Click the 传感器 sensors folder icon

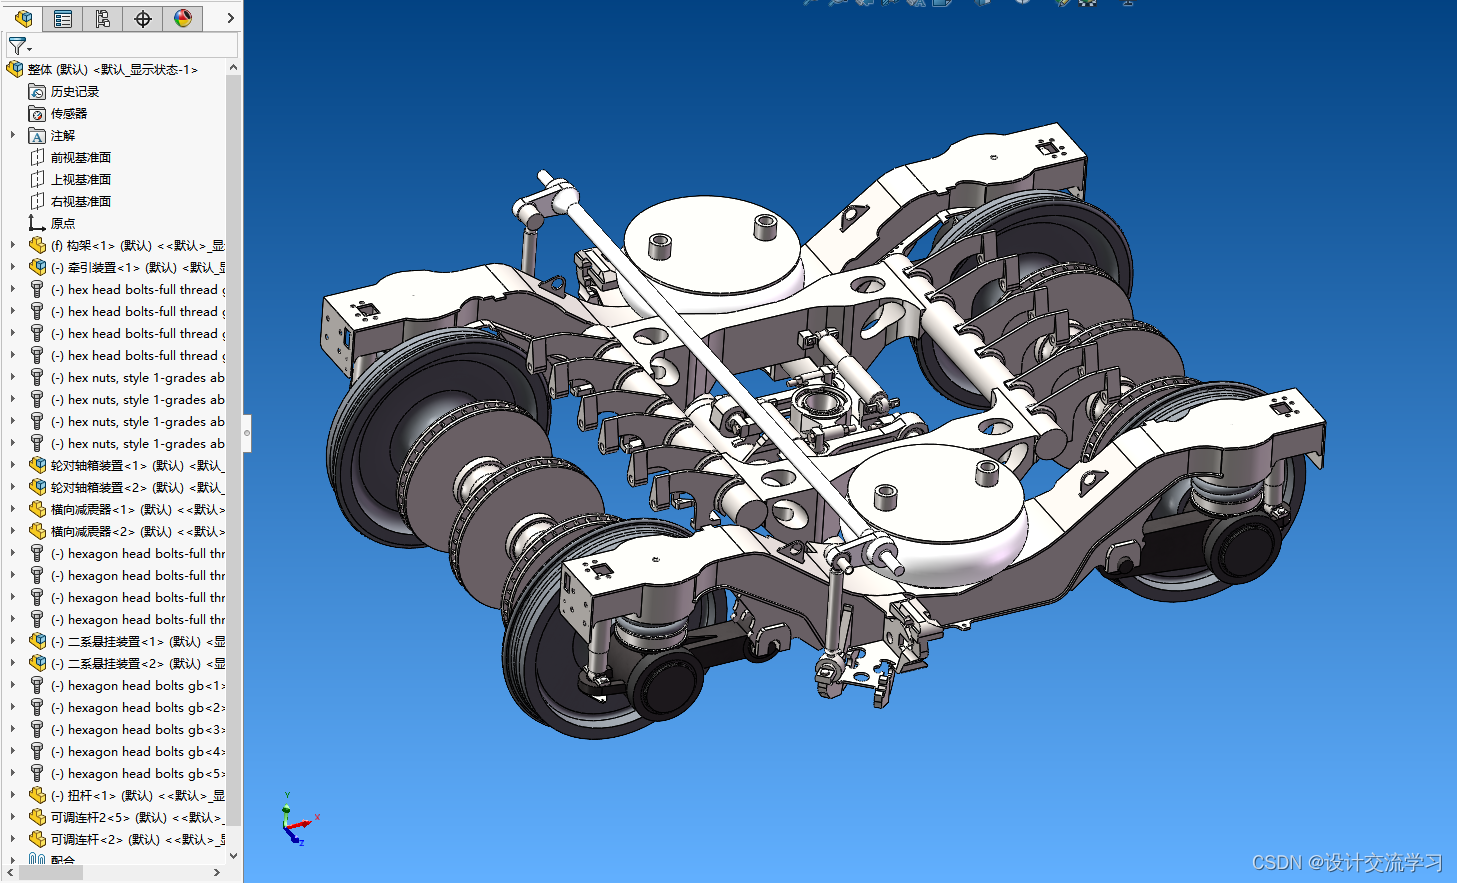click(37, 113)
